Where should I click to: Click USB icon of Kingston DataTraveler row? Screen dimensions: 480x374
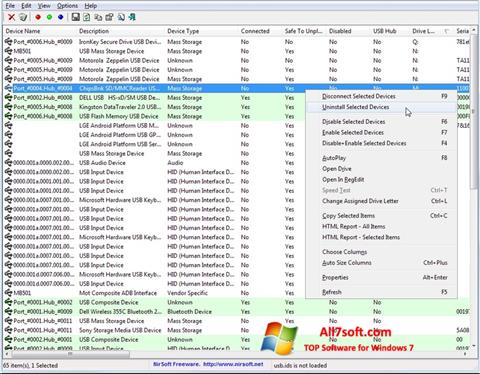click(x=9, y=107)
